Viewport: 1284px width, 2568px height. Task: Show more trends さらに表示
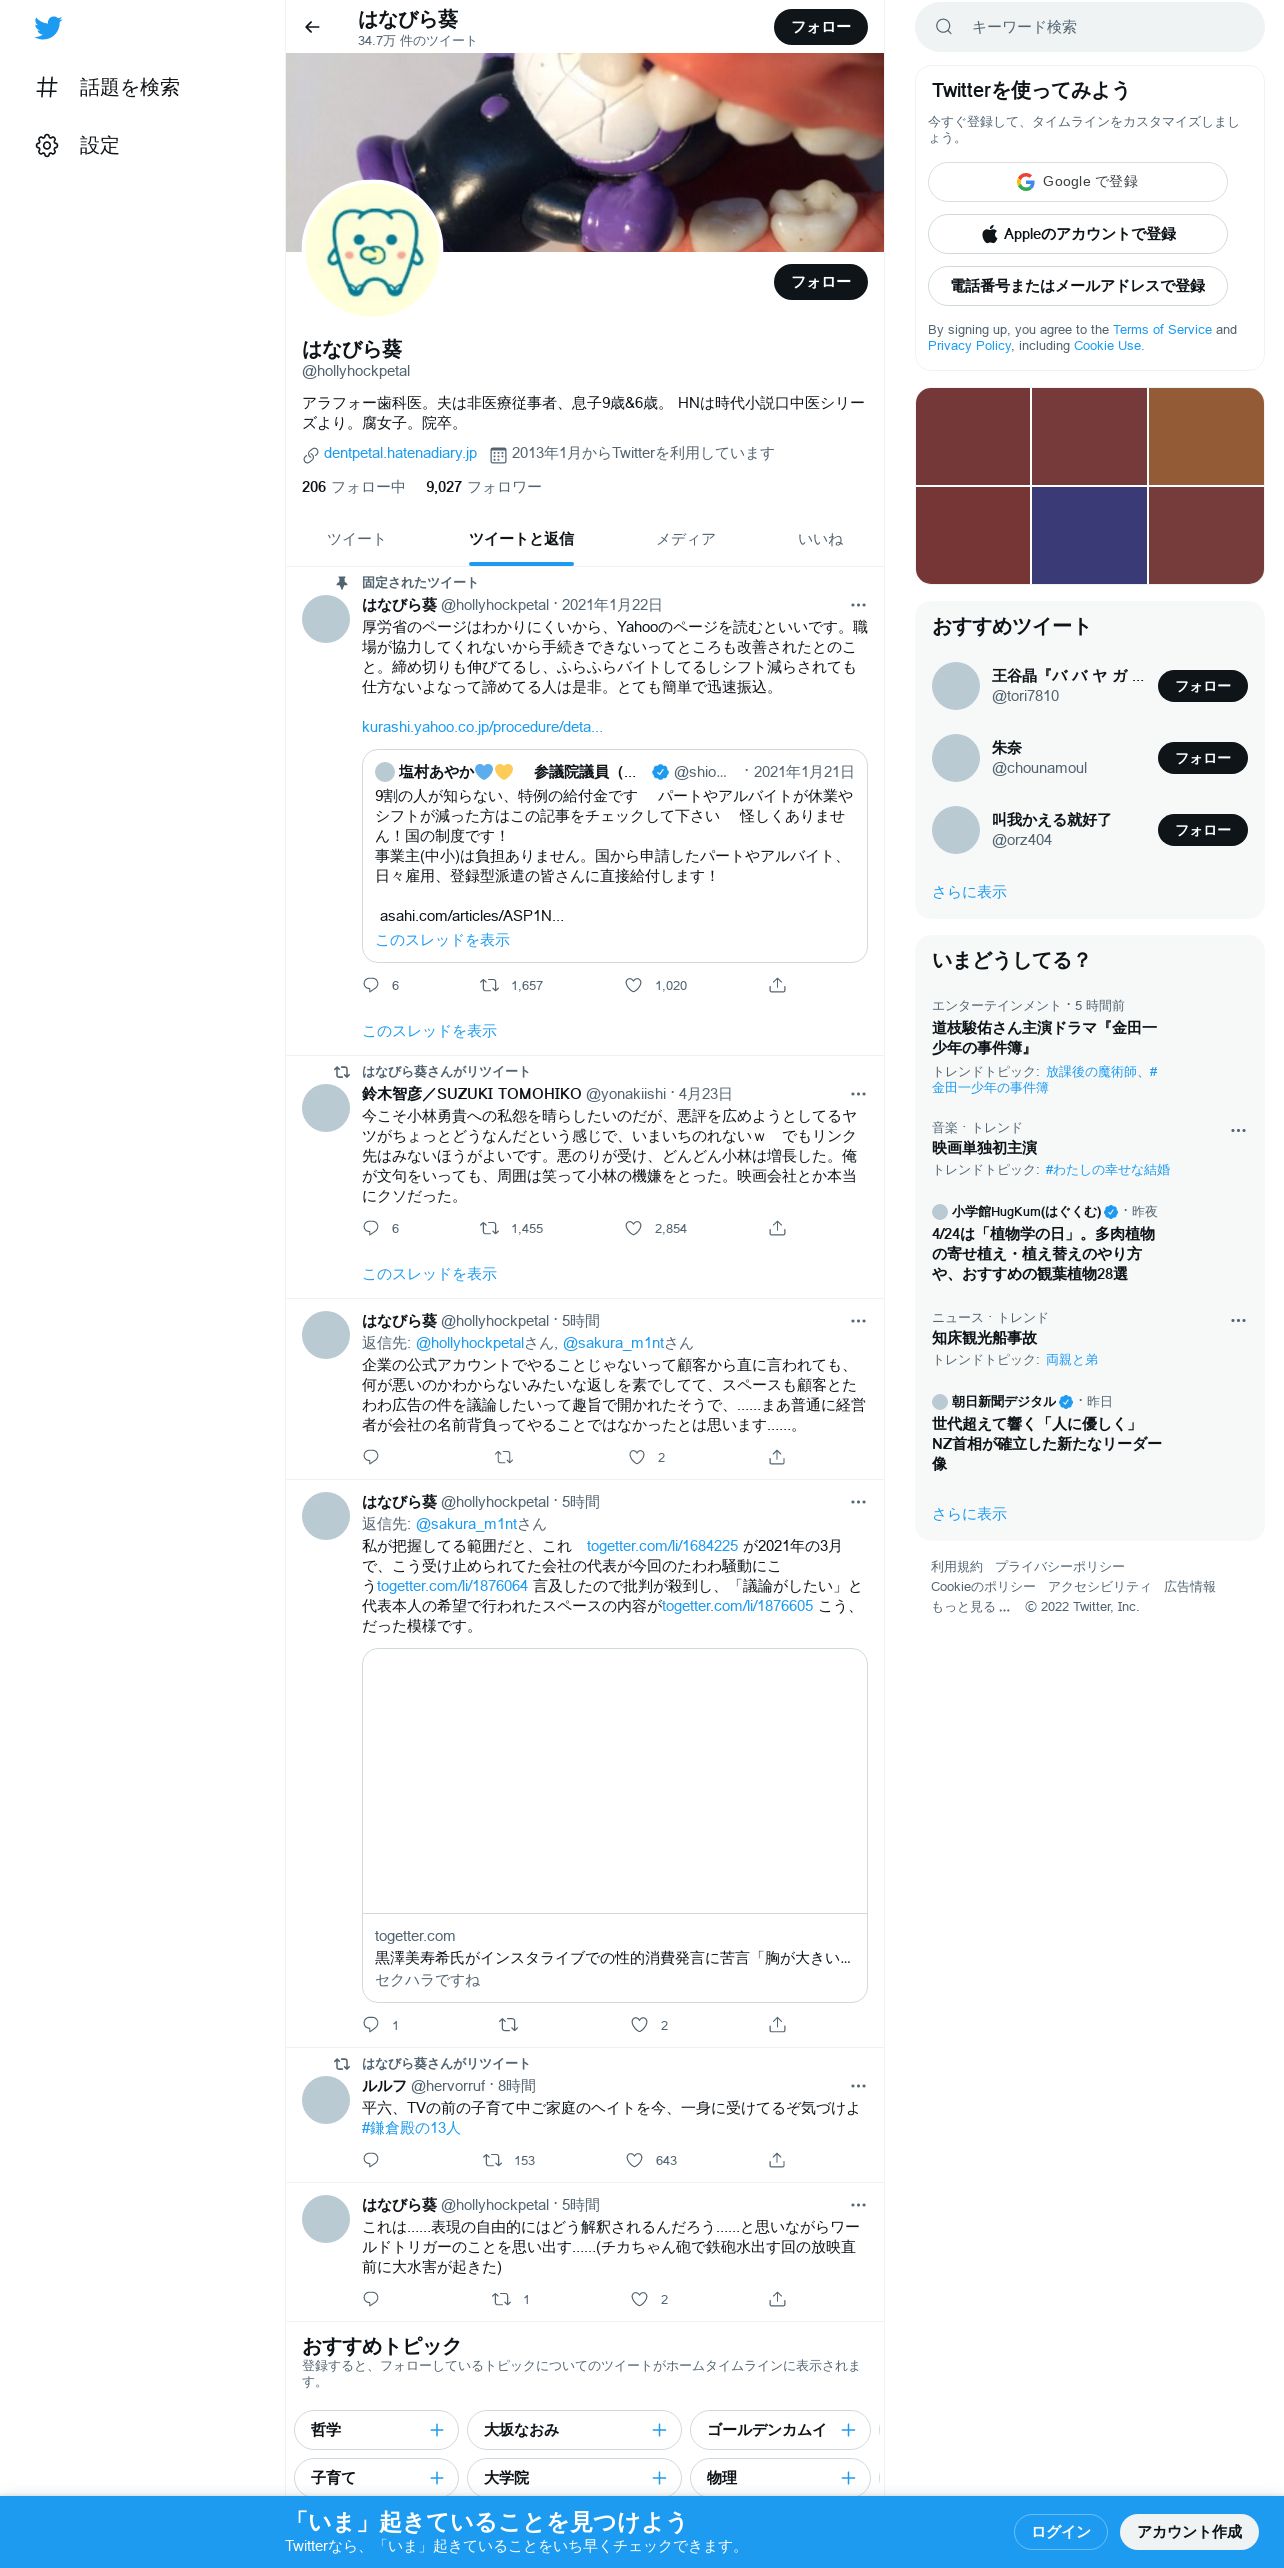pyautogui.click(x=969, y=1514)
